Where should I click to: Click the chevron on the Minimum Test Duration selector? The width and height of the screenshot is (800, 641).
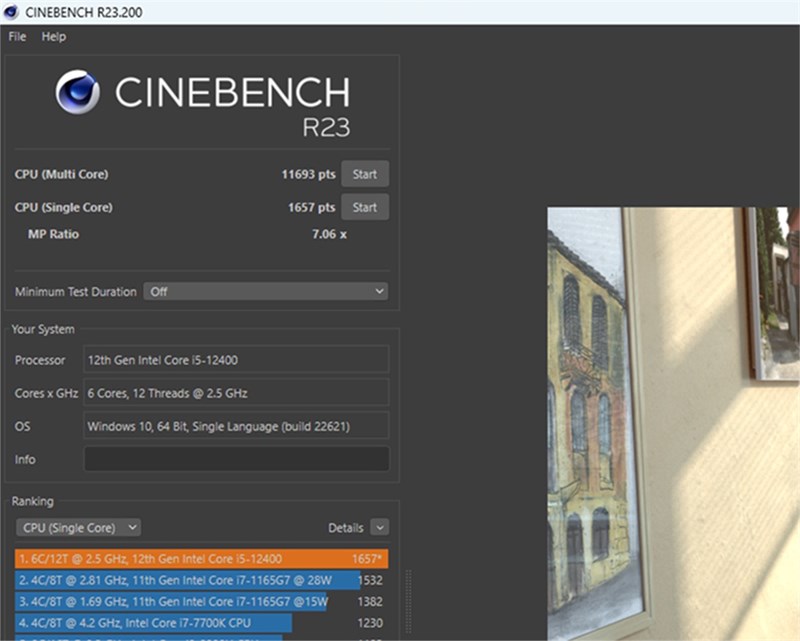click(x=380, y=290)
